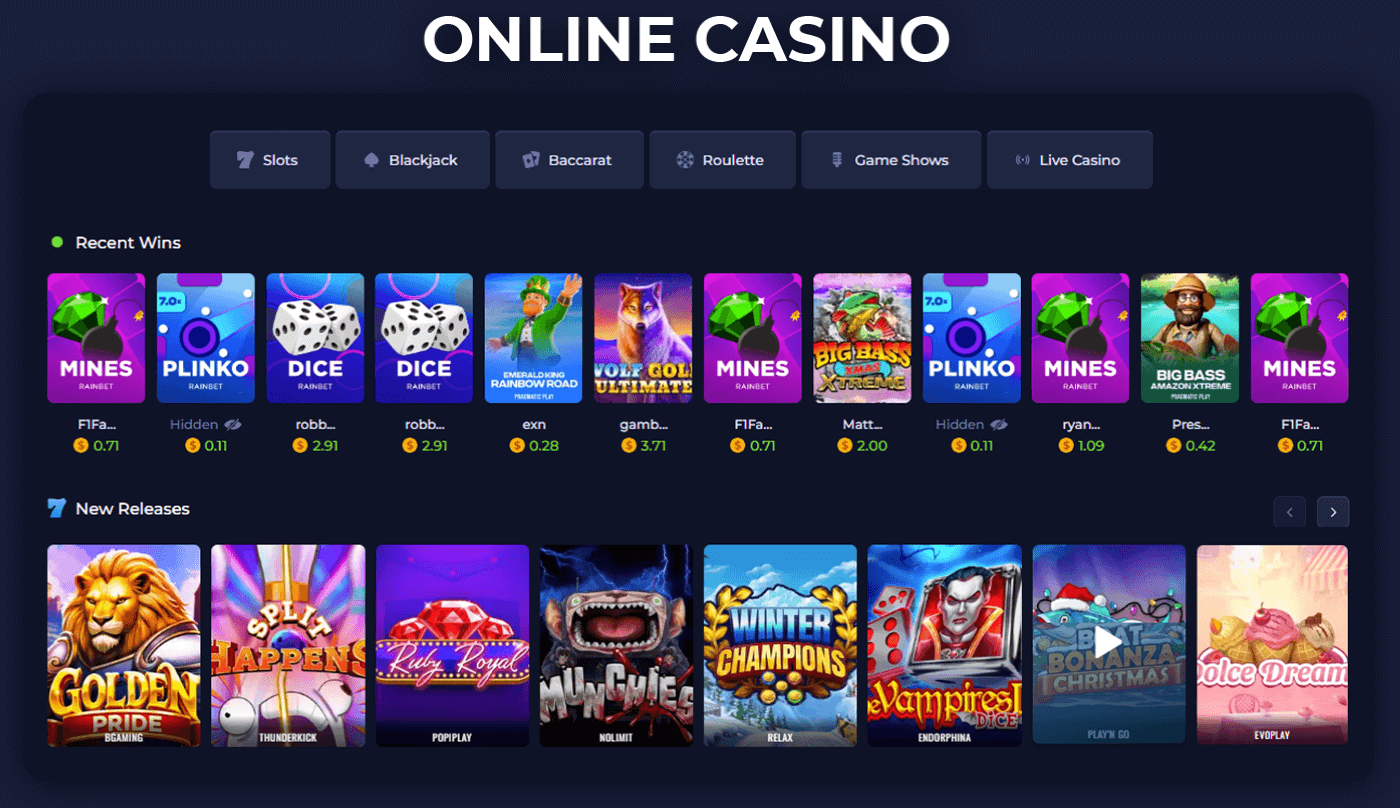Click the seven icon on Slots tab

pyautogui.click(x=245, y=160)
